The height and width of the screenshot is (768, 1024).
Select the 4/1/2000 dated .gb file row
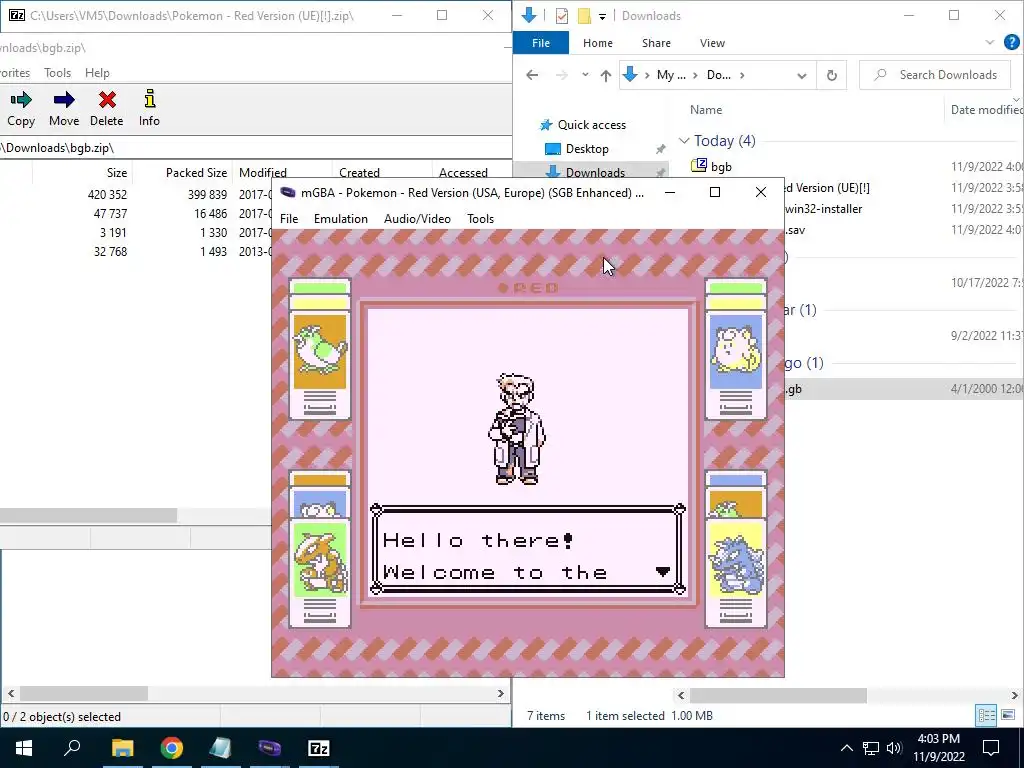(904, 389)
